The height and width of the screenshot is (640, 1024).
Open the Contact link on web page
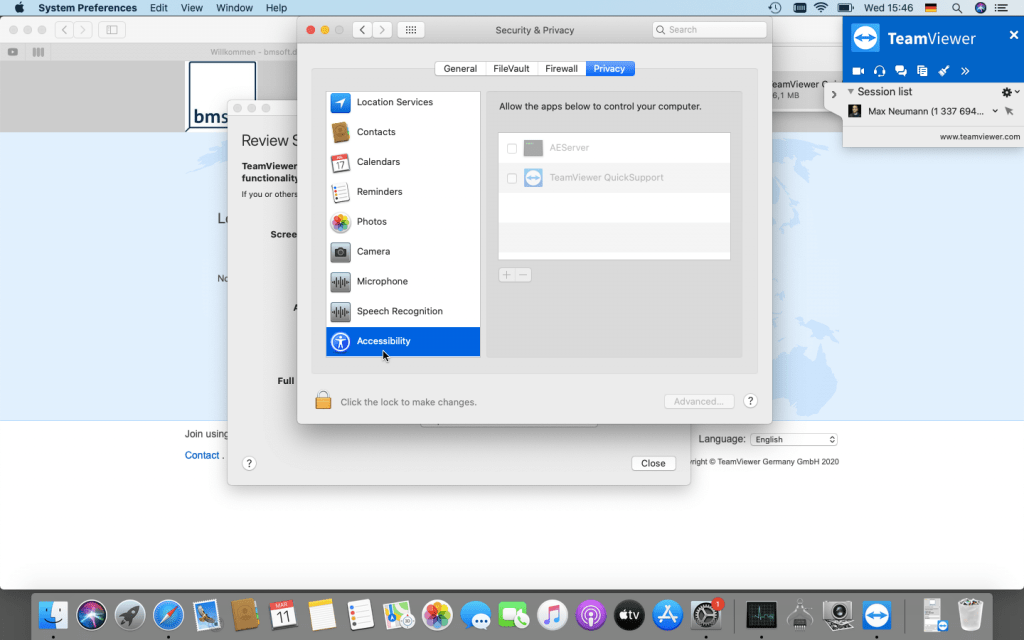click(202, 455)
